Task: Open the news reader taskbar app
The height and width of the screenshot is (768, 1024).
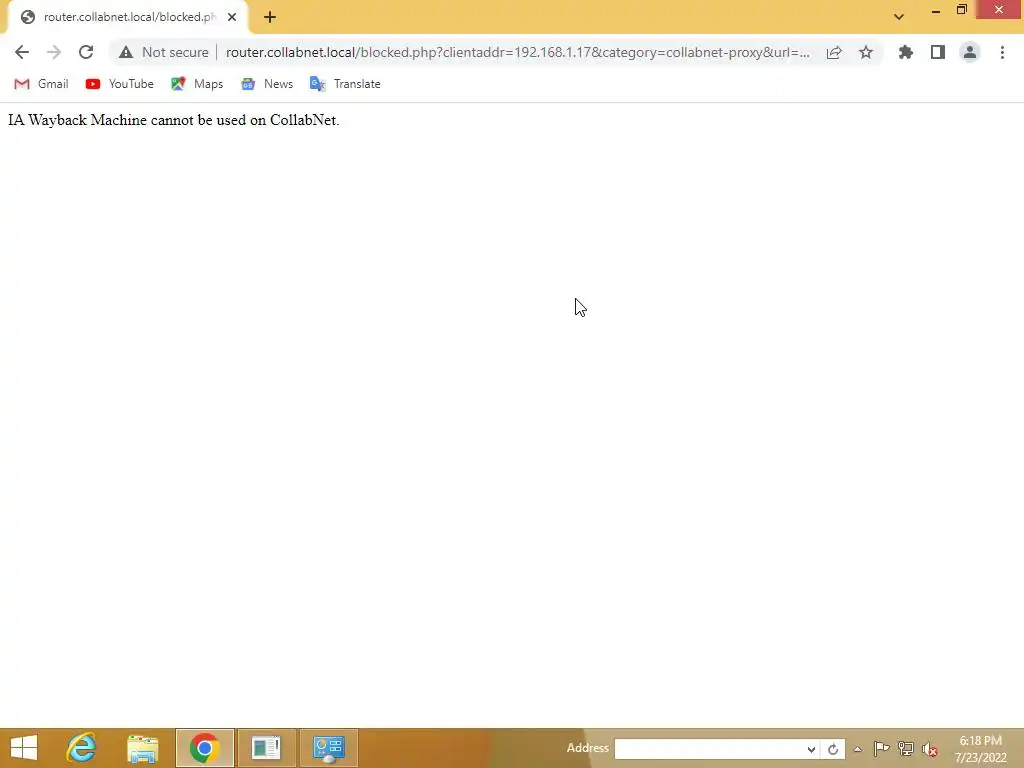Action: point(266,748)
